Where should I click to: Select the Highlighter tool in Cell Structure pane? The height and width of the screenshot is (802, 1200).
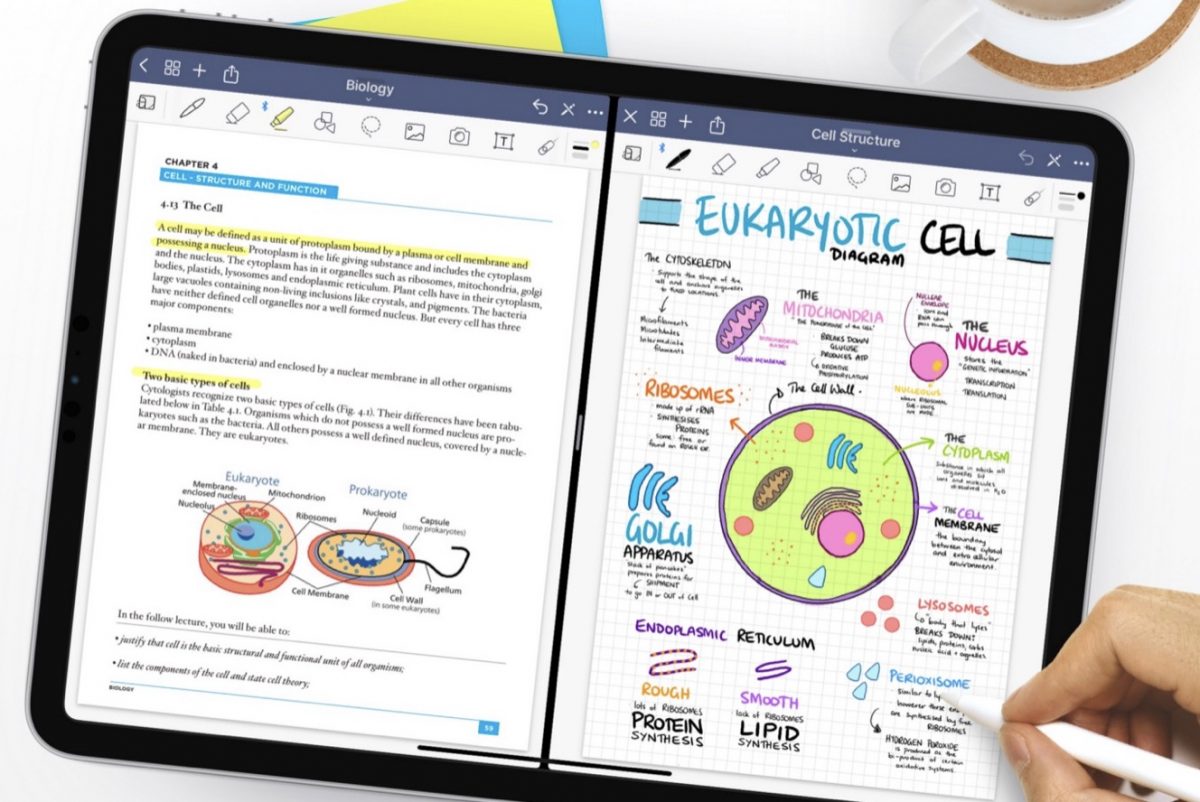point(767,167)
